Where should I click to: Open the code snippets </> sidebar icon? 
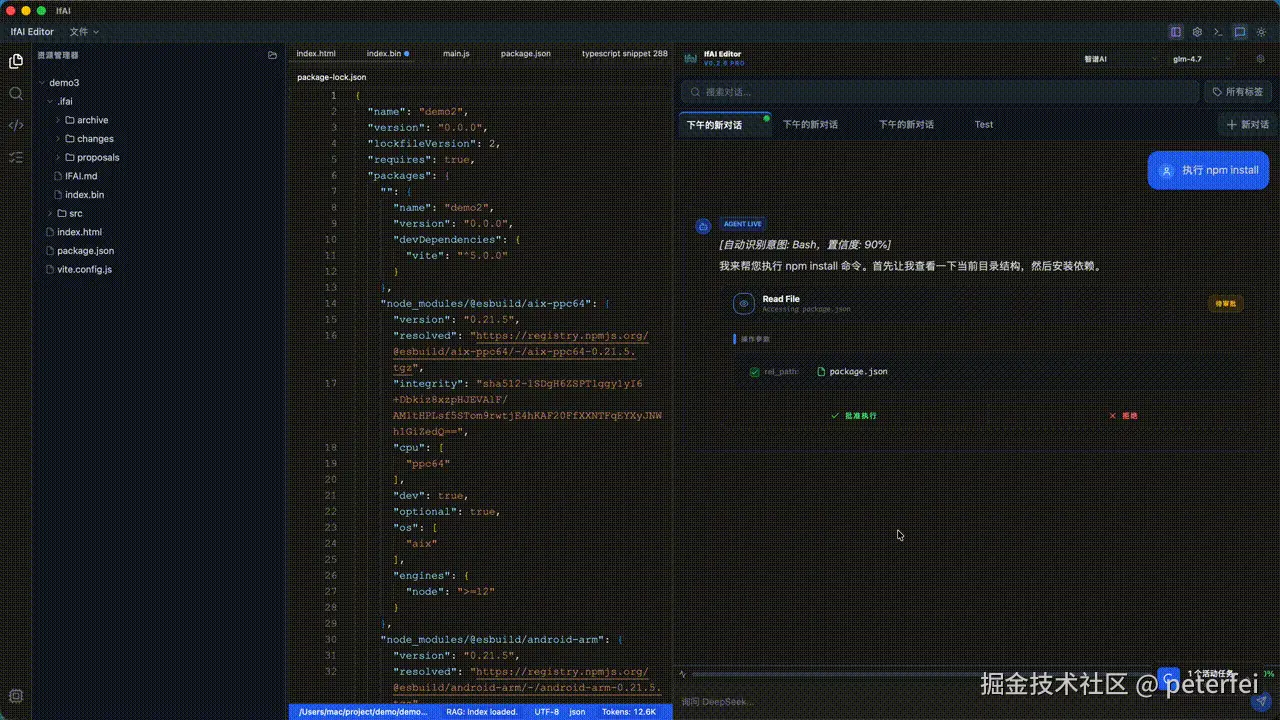click(16, 125)
